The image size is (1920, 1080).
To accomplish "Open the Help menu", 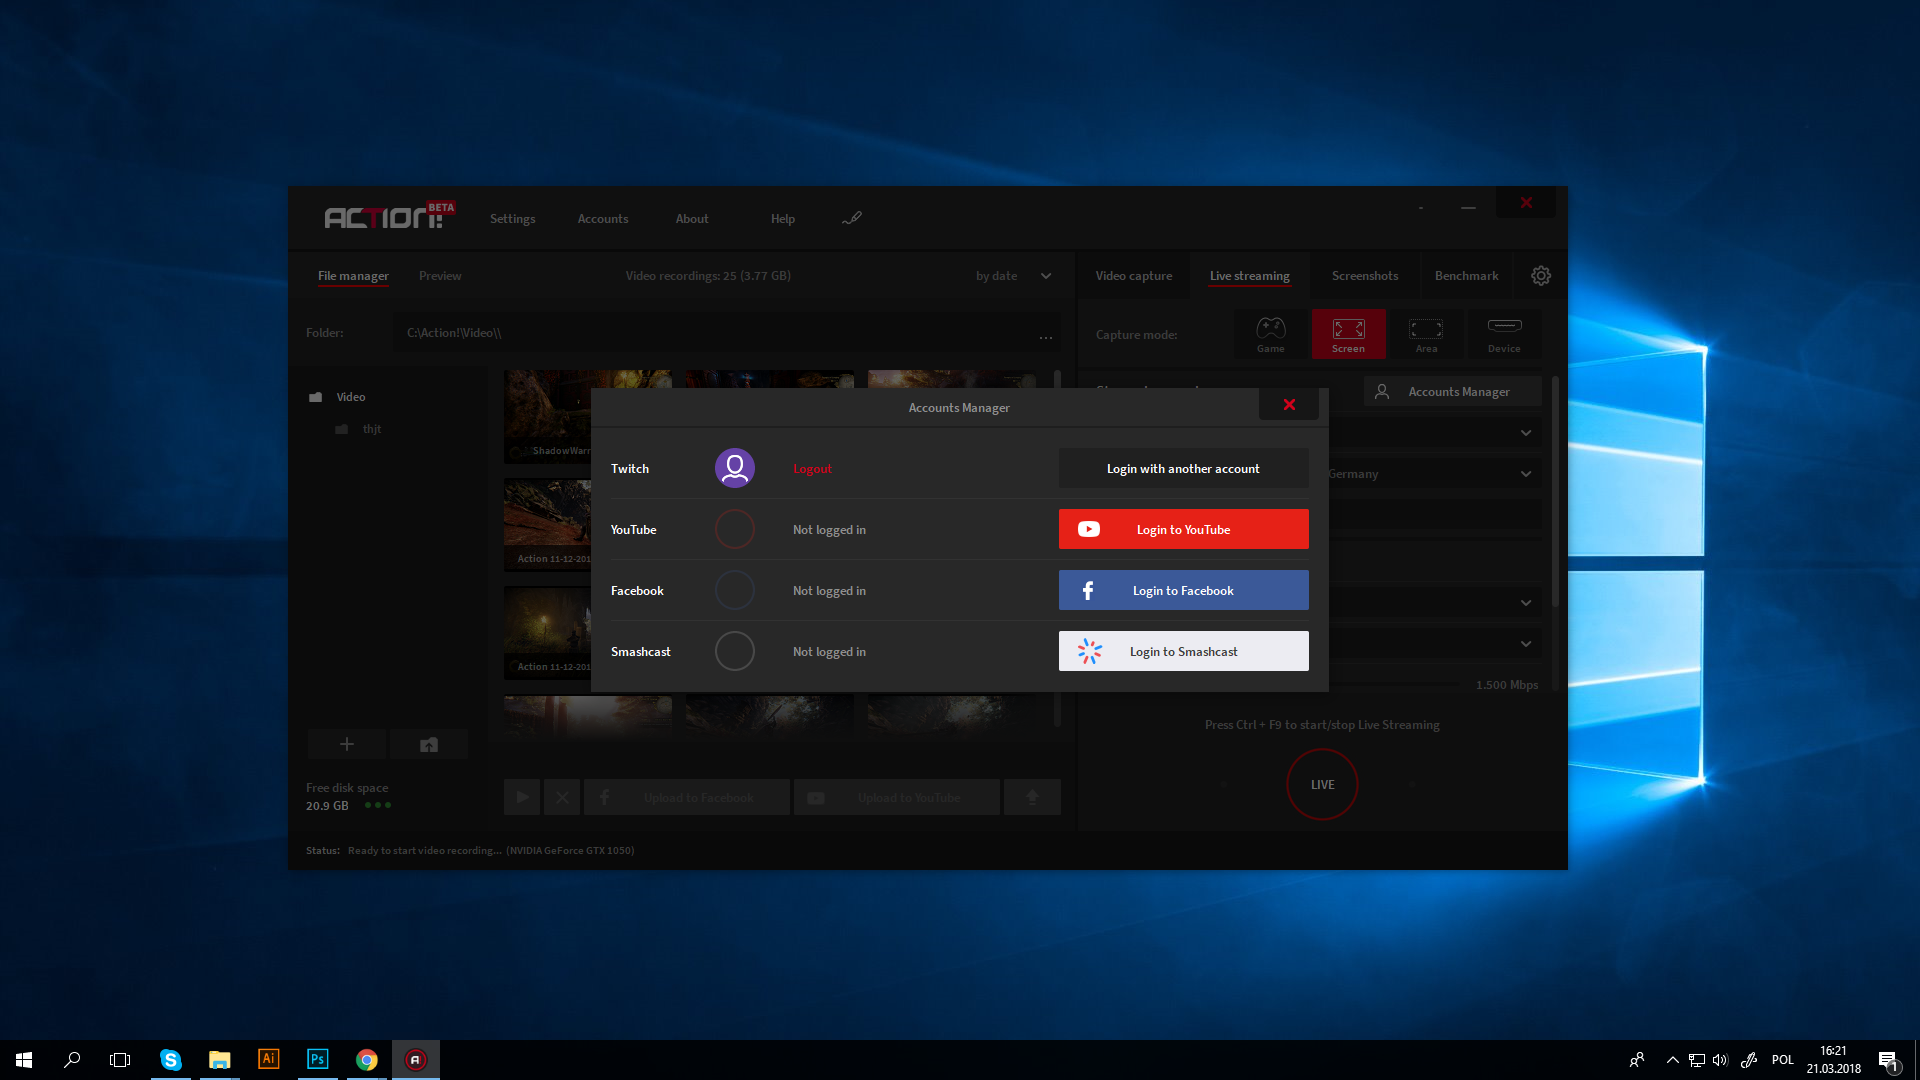I will (x=782, y=219).
